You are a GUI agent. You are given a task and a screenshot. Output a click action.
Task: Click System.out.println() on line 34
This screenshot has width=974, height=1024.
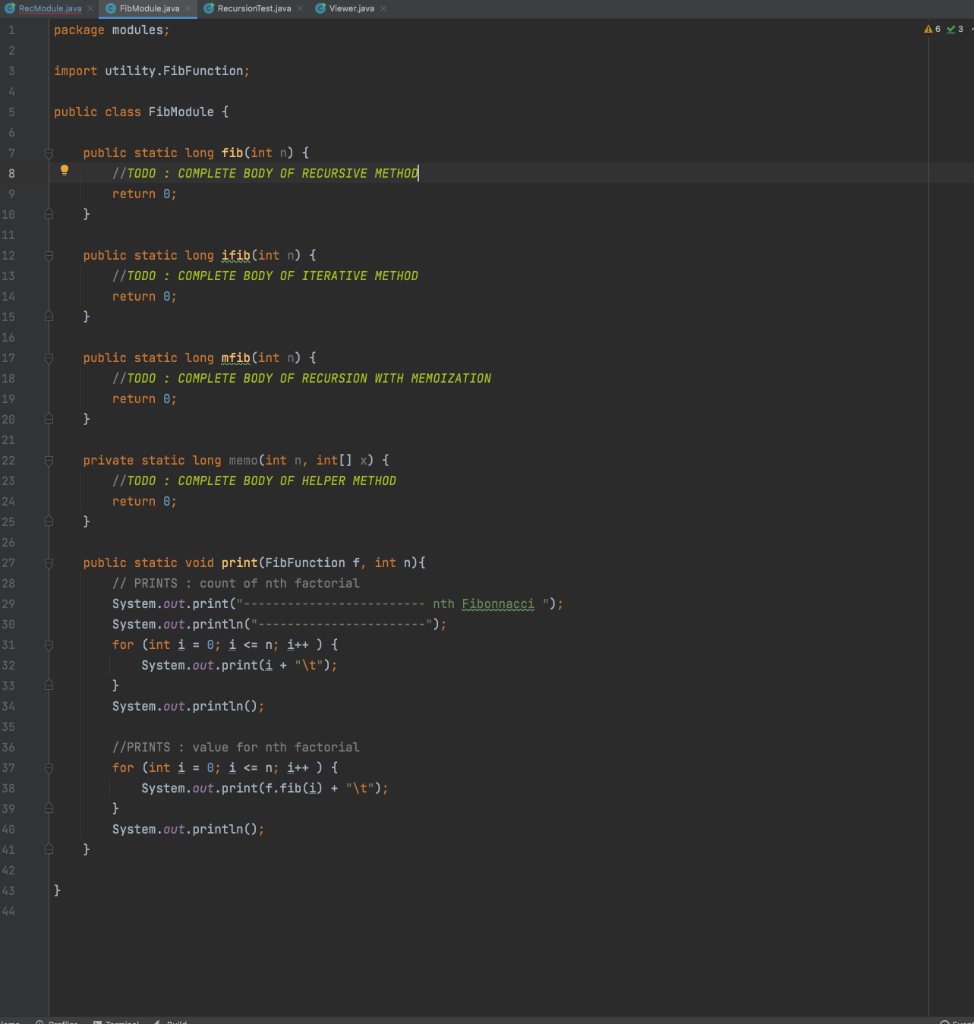pos(188,706)
